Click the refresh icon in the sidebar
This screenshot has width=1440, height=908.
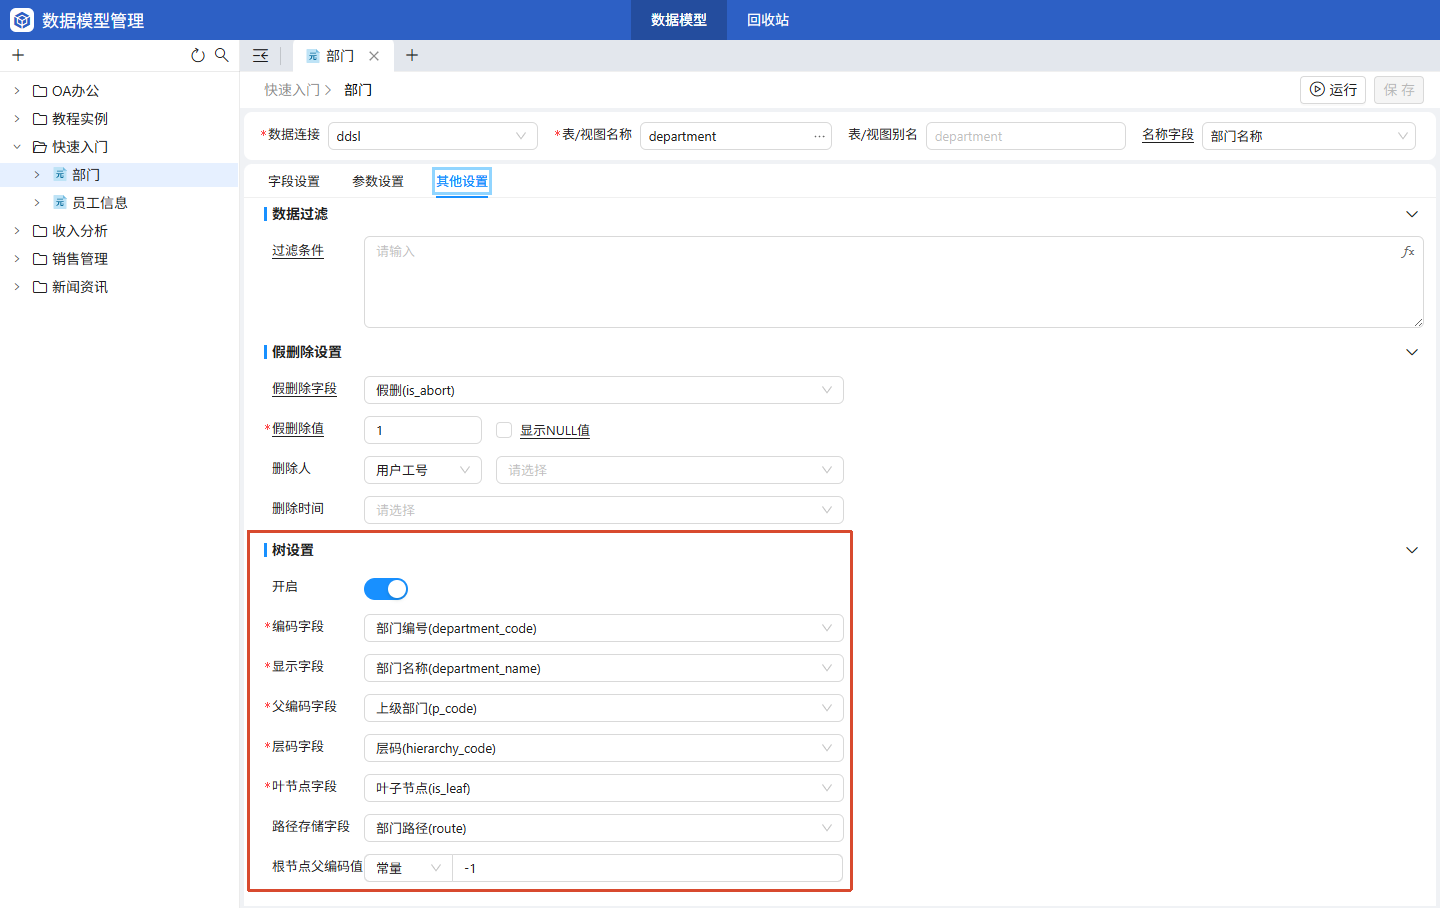pos(198,55)
